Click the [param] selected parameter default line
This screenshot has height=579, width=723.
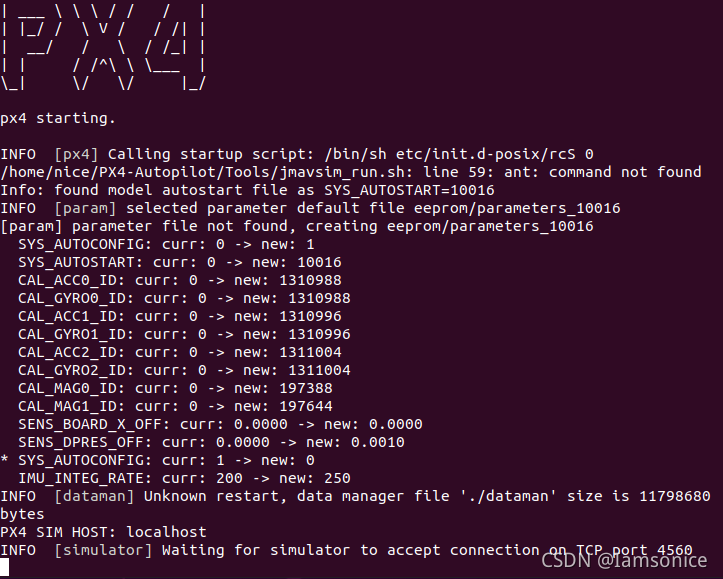point(310,208)
